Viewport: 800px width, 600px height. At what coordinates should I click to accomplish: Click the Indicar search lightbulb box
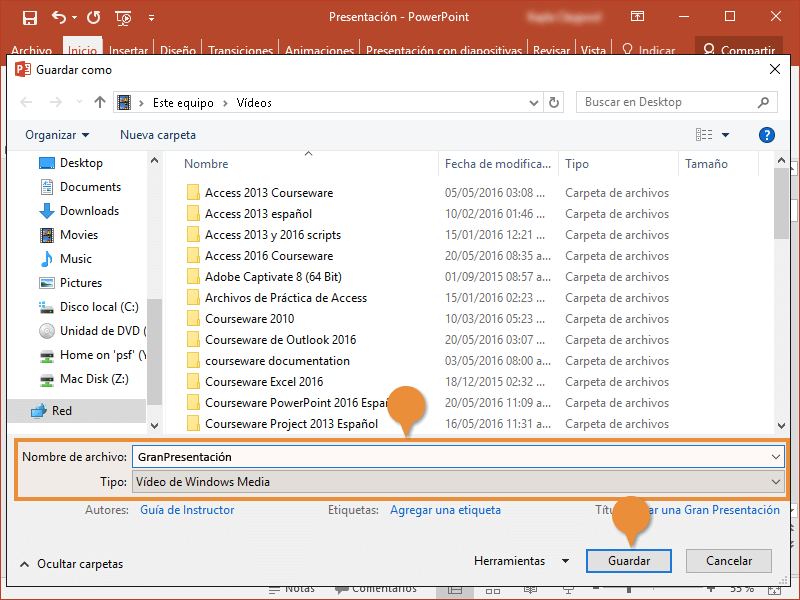tap(648, 50)
